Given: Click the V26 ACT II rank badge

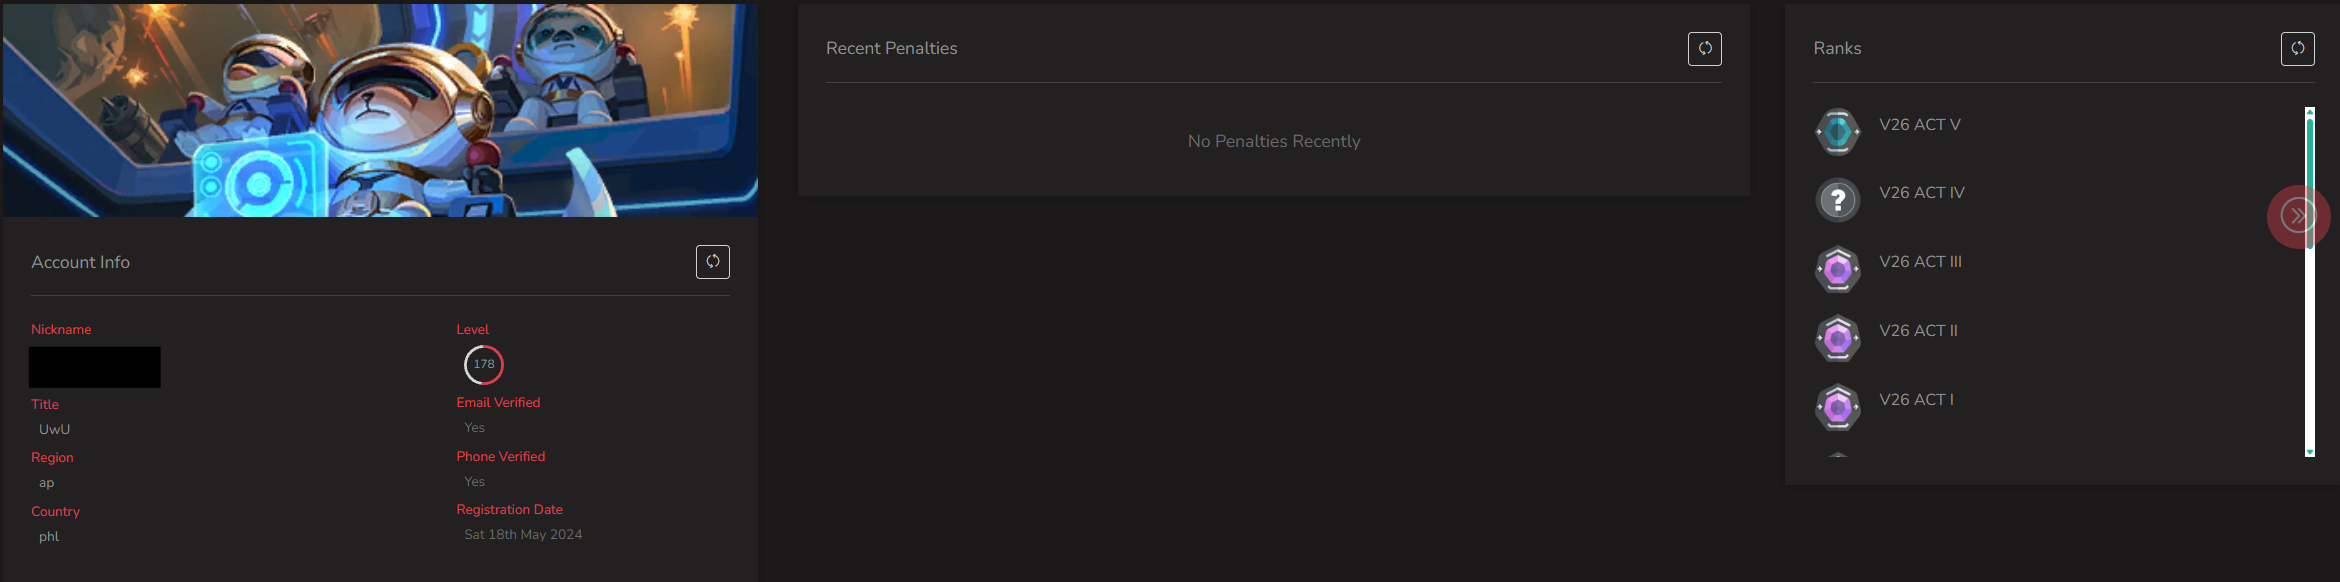Looking at the screenshot, I should tap(1837, 338).
